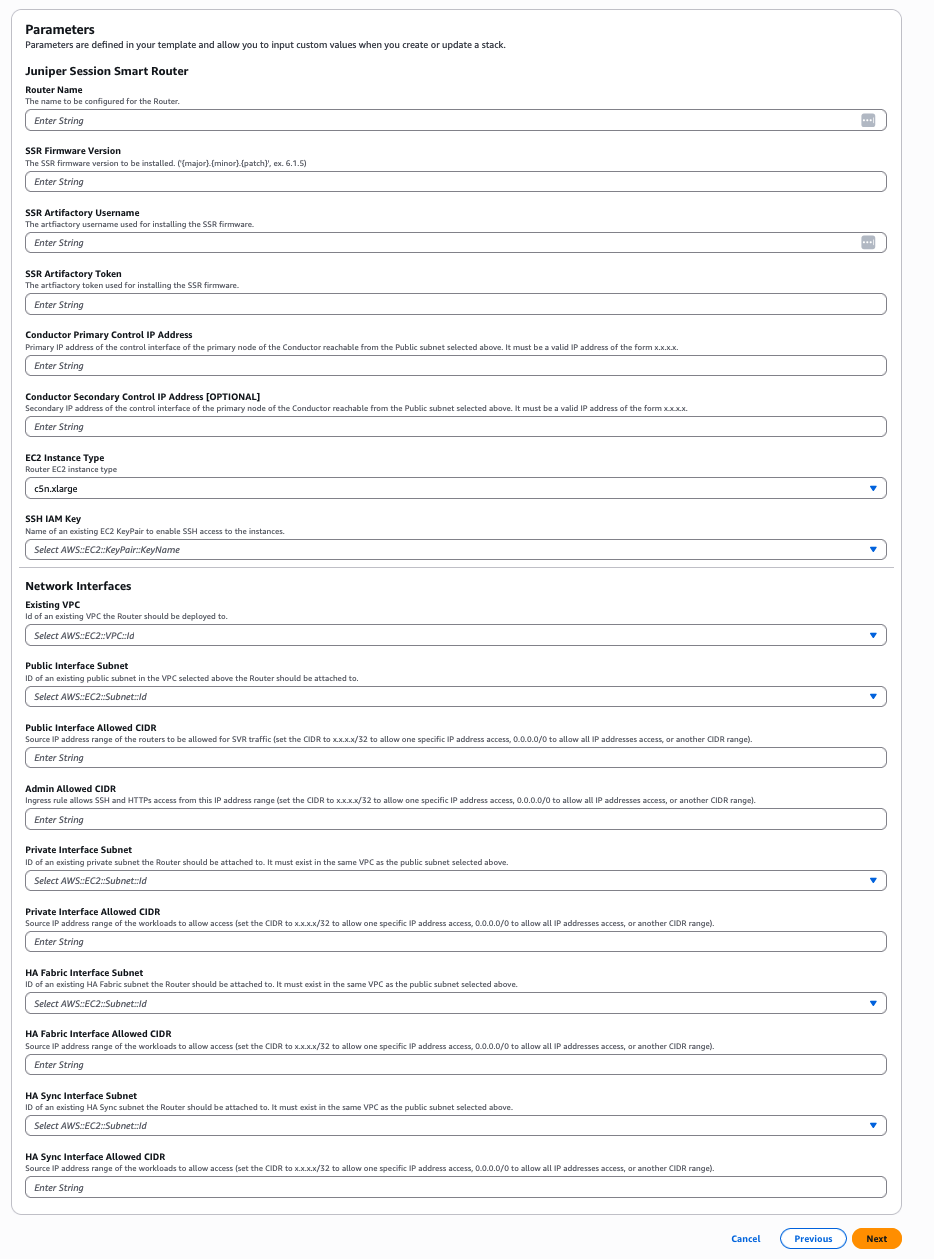The width and height of the screenshot is (934, 1259).
Task: Click the SSR Artifactory Token input field
Action: tap(456, 303)
